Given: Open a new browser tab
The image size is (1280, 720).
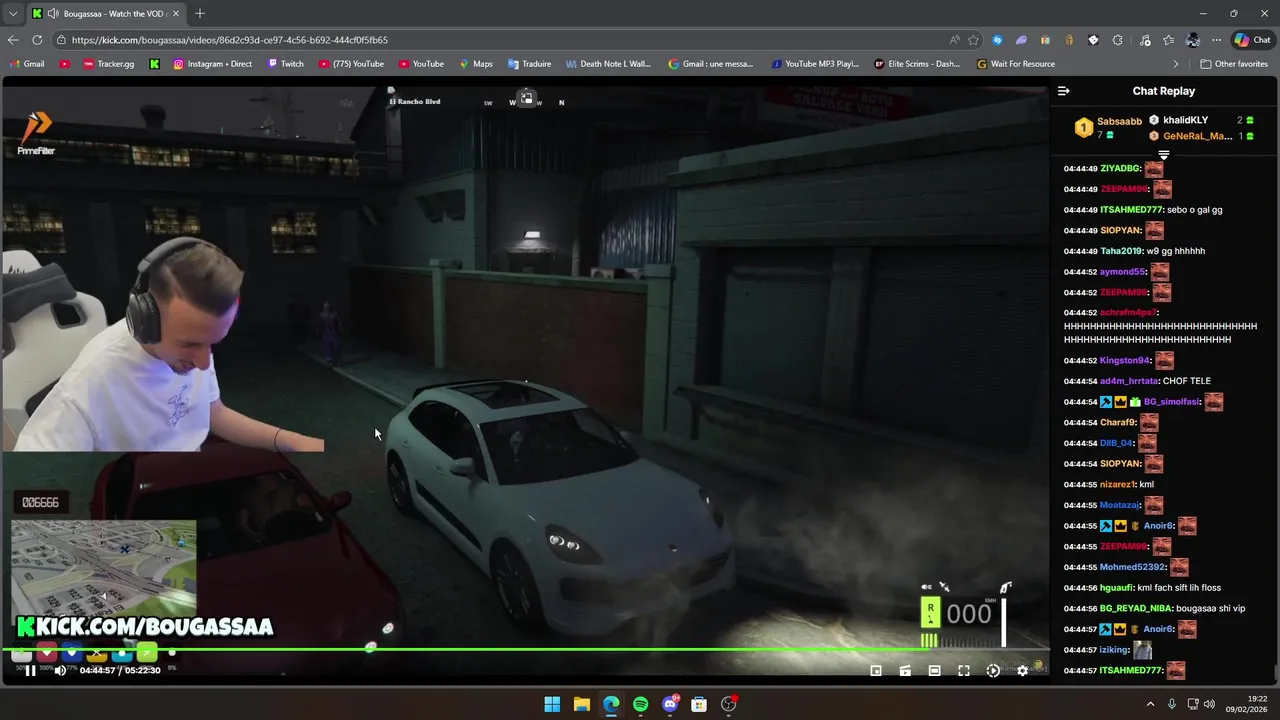Looking at the screenshot, I should click(x=200, y=14).
